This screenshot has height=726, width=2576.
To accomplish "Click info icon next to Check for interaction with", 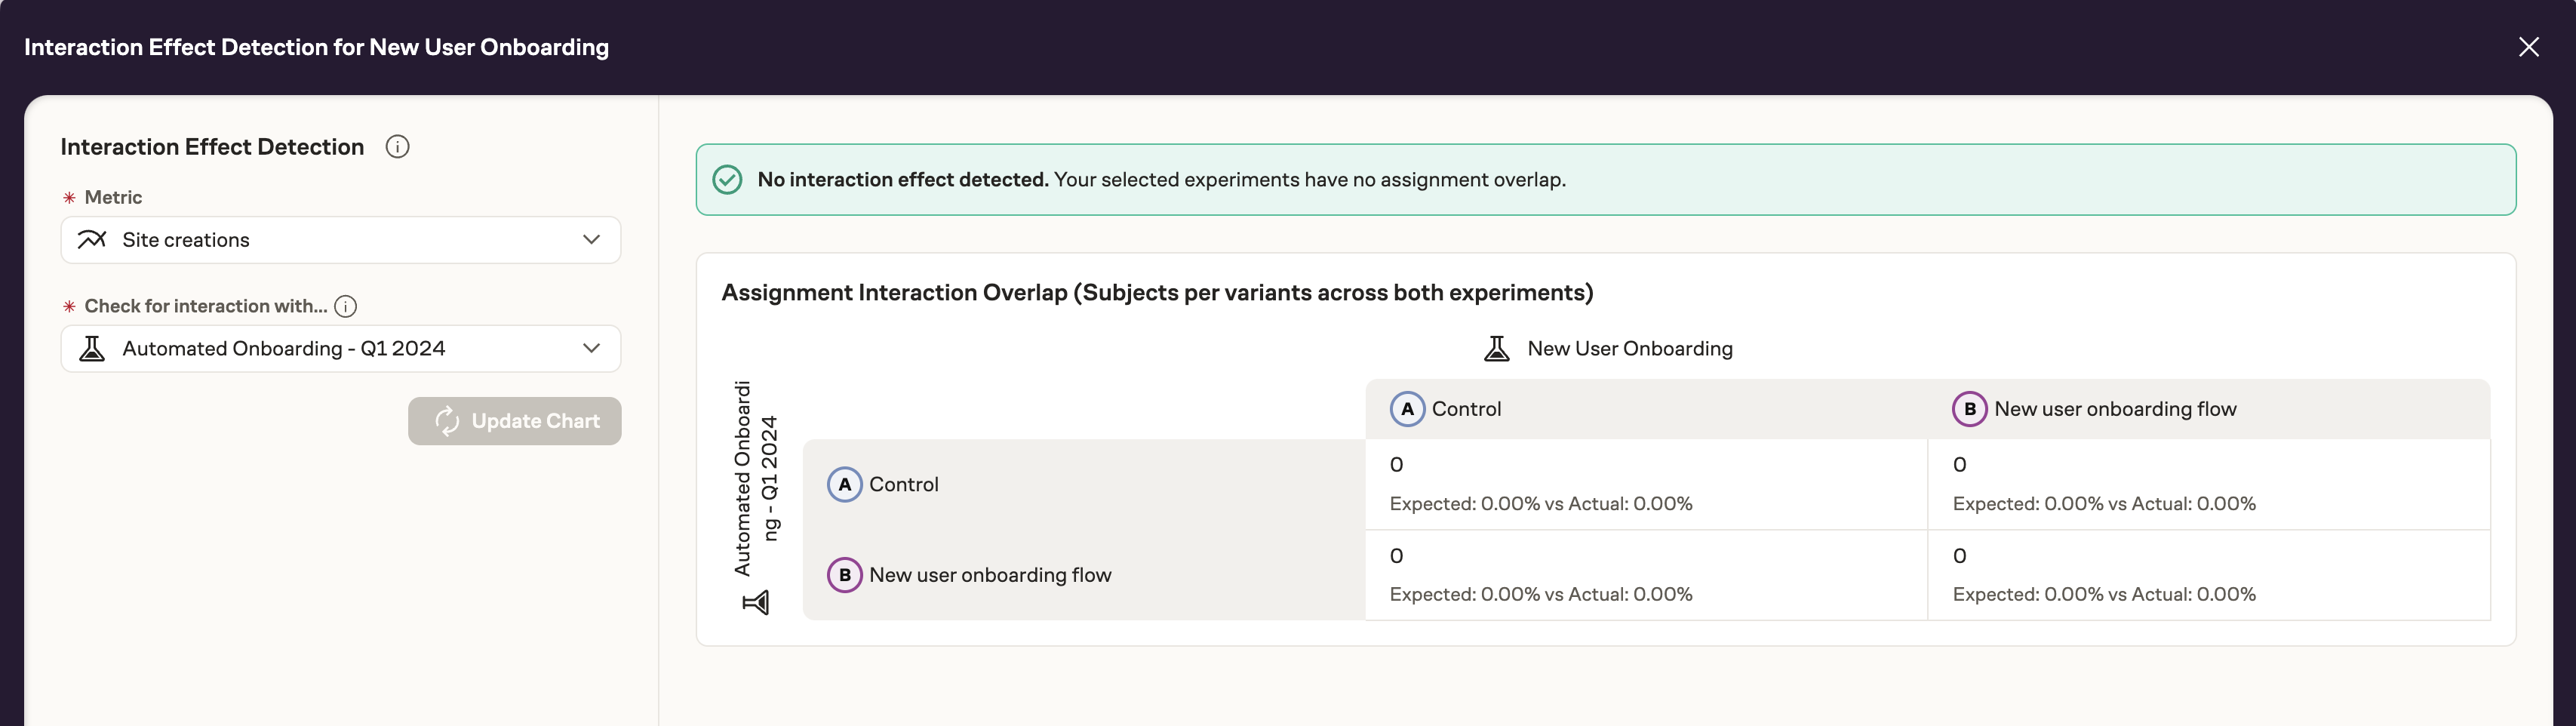I will pos(346,306).
